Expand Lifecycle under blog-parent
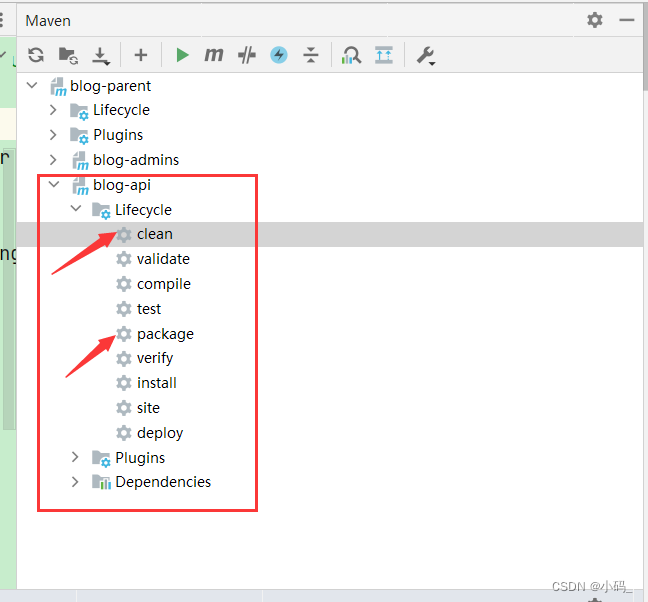Screen dimensions: 648x602 (53, 110)
